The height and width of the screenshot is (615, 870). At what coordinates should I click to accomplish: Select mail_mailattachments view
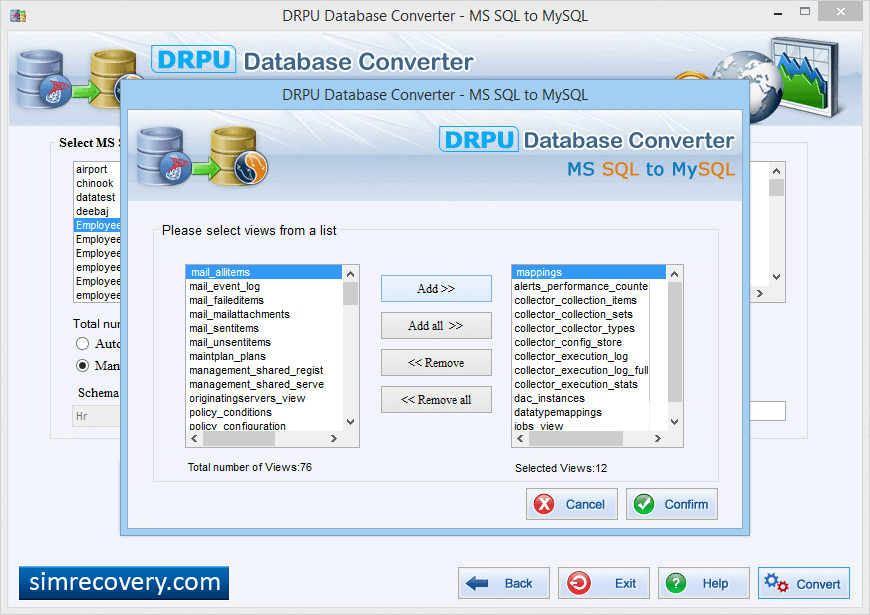click(x=264, y=314)
